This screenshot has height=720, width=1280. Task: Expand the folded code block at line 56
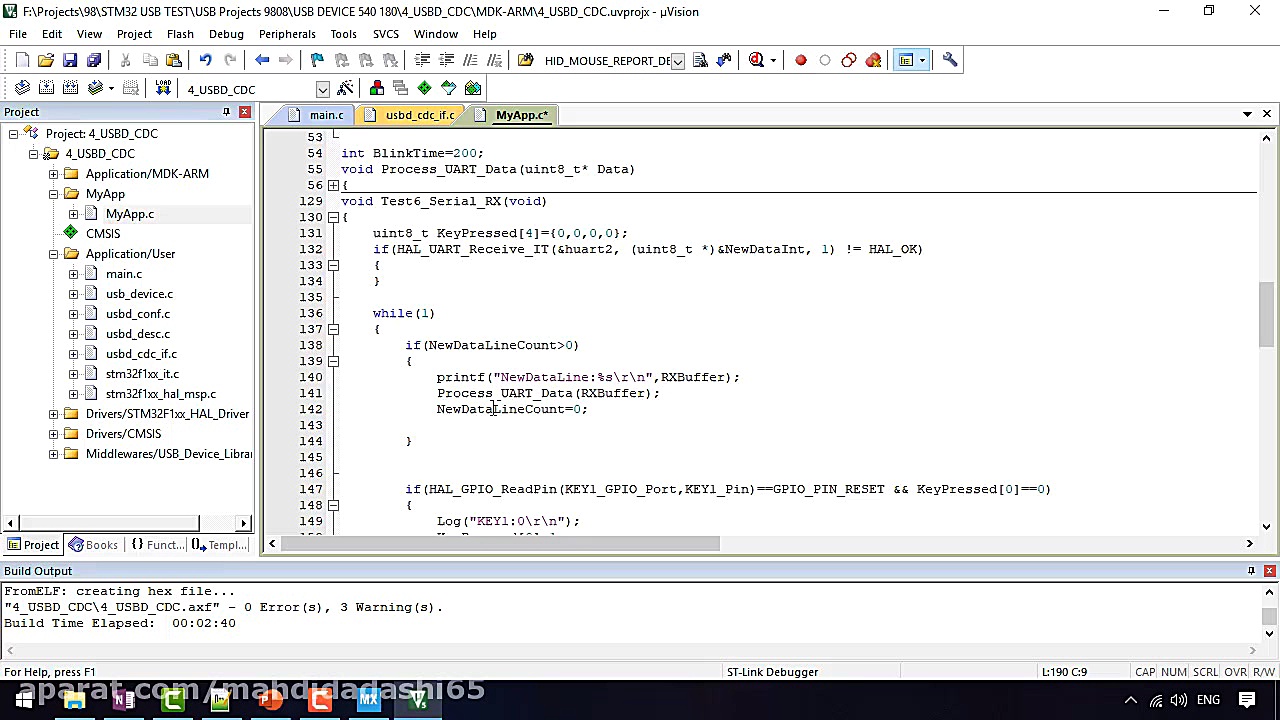tap(333, 185)
